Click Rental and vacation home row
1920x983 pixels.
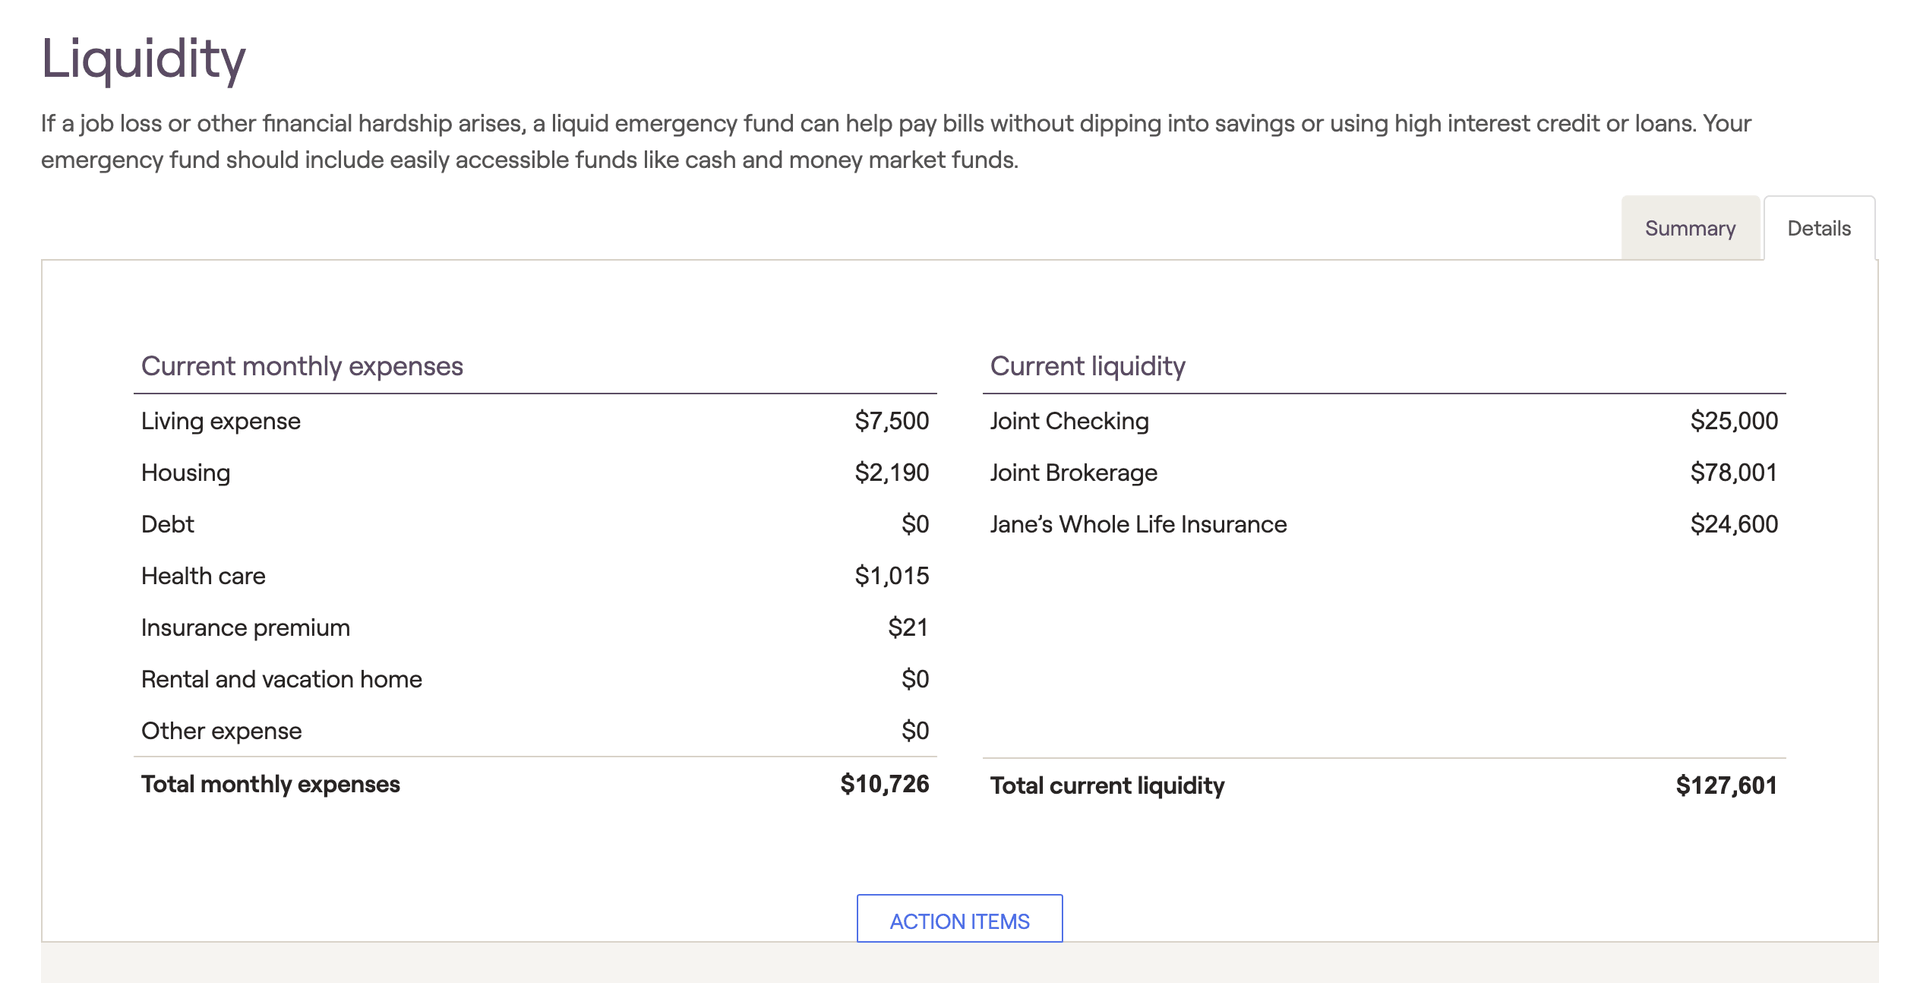(535, 679)
